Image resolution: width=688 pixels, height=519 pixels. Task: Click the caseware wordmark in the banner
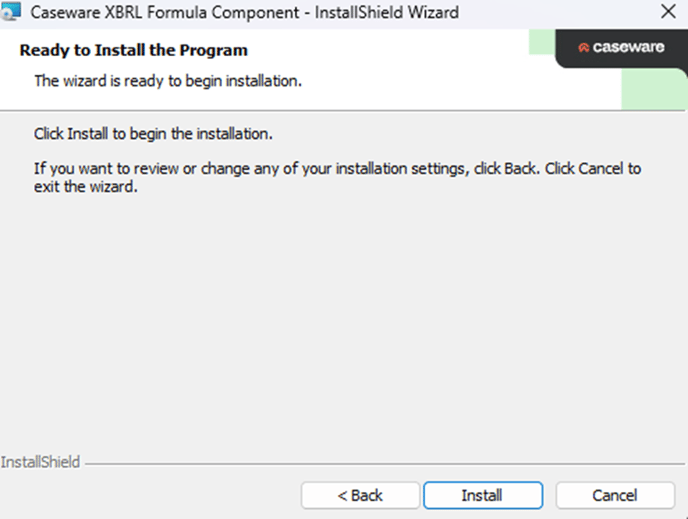pos(628,47)
